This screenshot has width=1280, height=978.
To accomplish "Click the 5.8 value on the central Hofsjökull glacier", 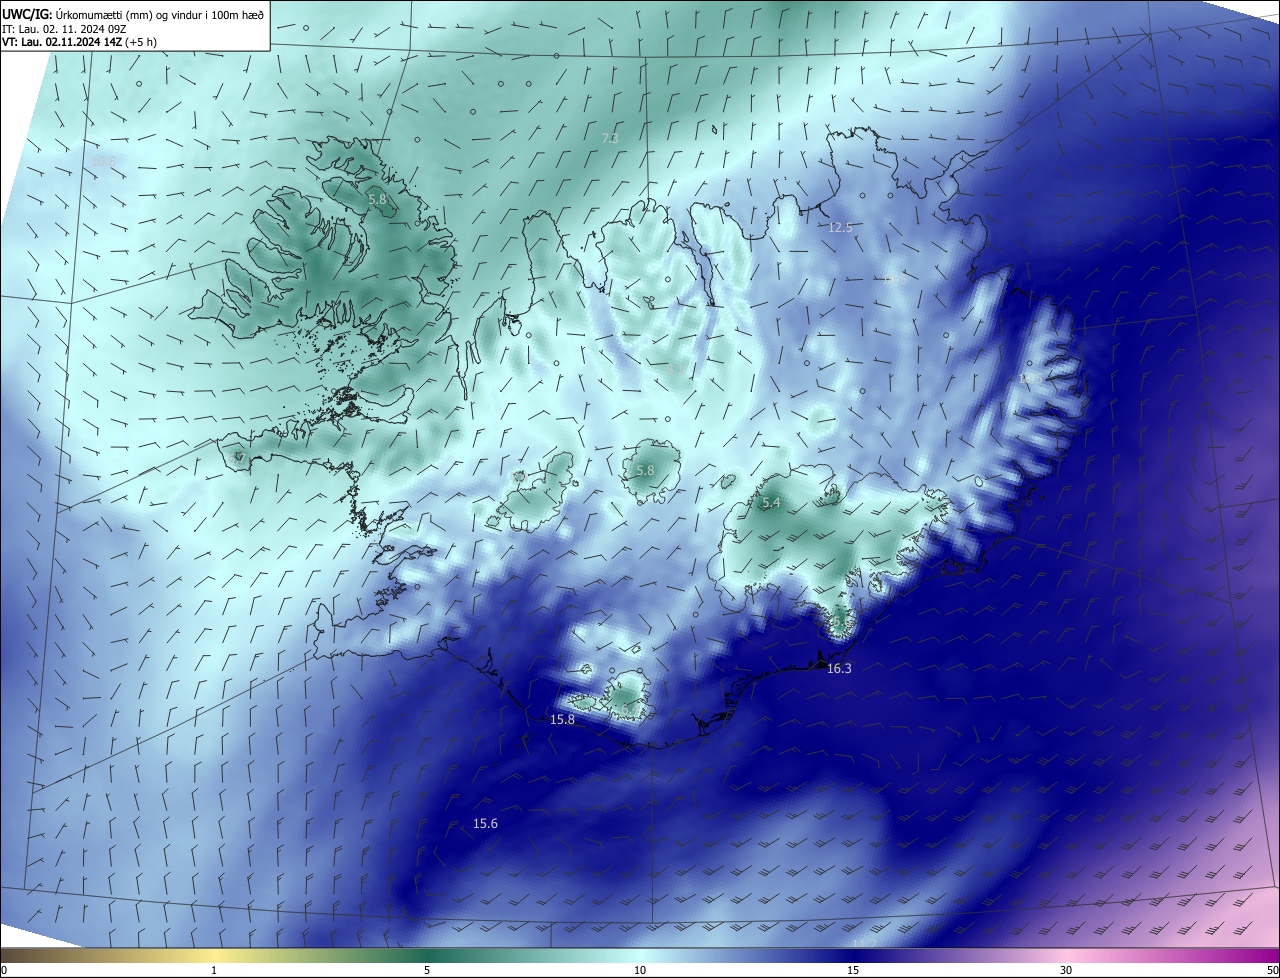I will click(x=645, y=470).
